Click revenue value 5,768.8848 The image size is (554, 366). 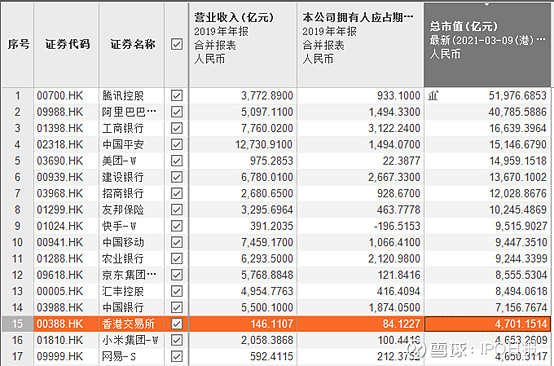coord(267,275)
